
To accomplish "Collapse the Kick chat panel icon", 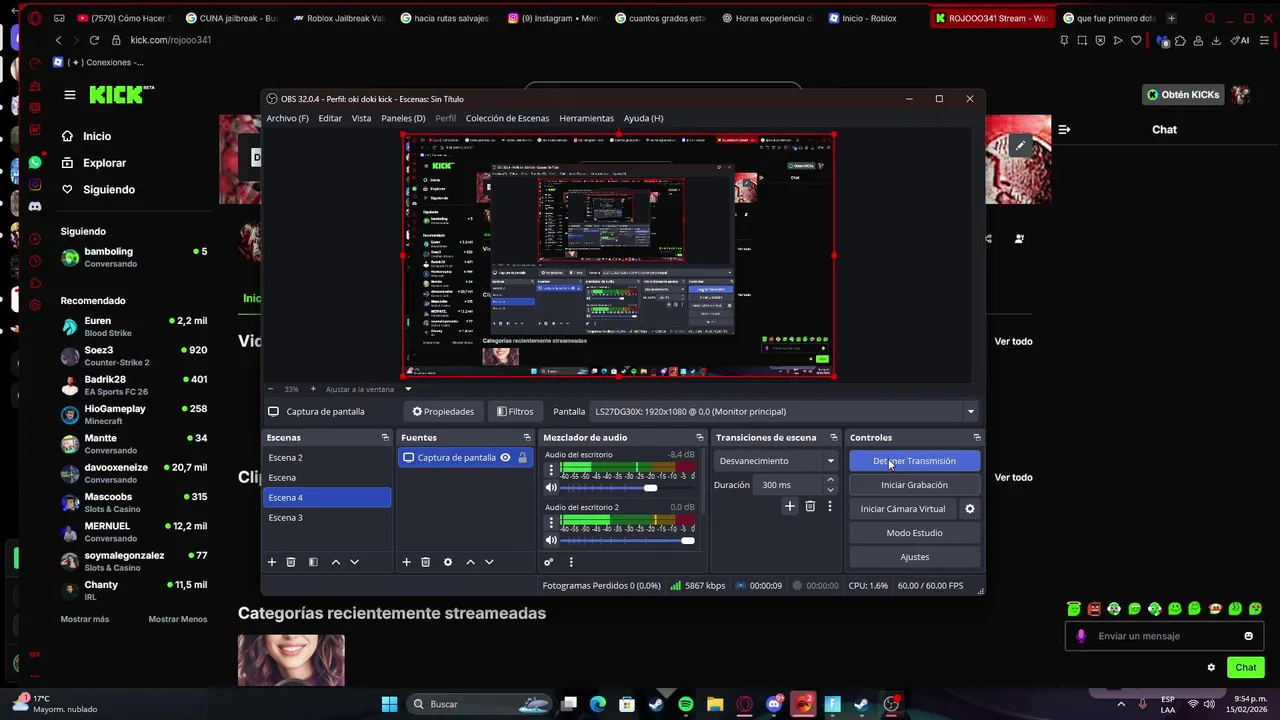I will coord(1064,129).
